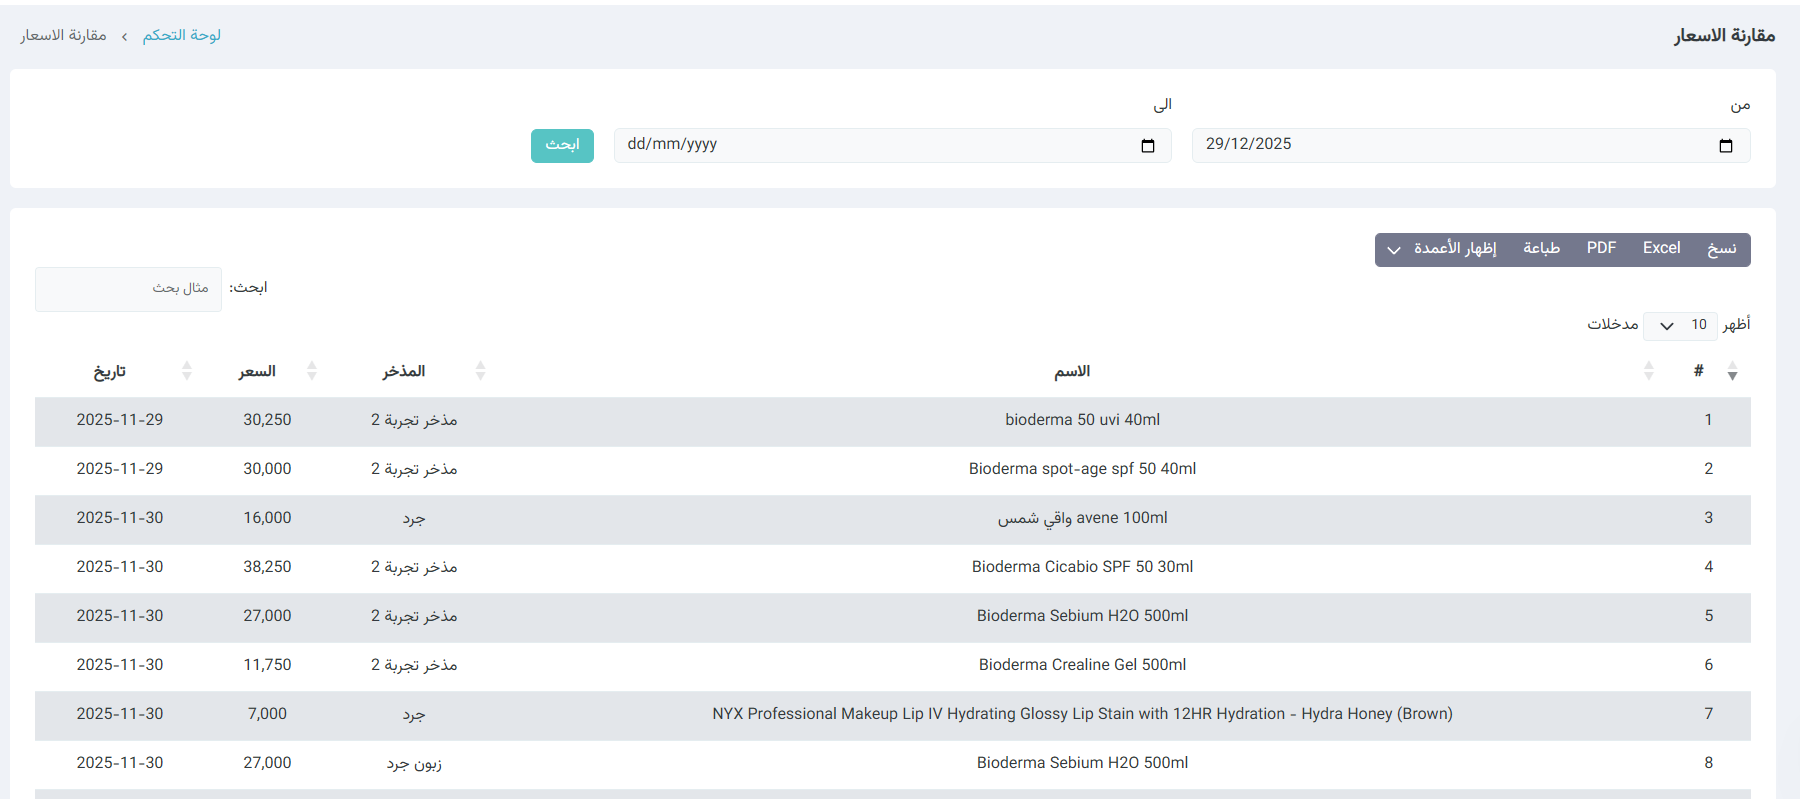Sort by السعر column sort arrows
This screenshot has width=1800, height=799.
point(311,372)
